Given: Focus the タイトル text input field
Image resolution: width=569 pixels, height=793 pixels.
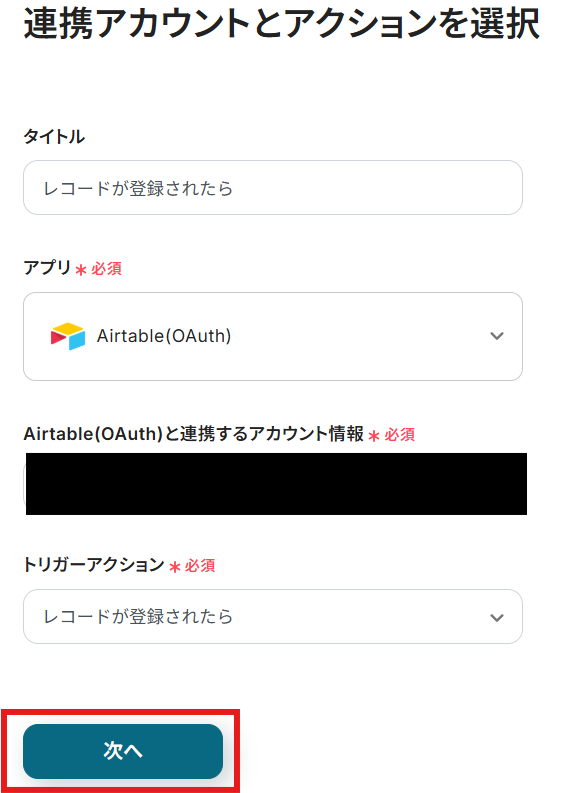Looking at the screenshot, I should tap(273, 188).
